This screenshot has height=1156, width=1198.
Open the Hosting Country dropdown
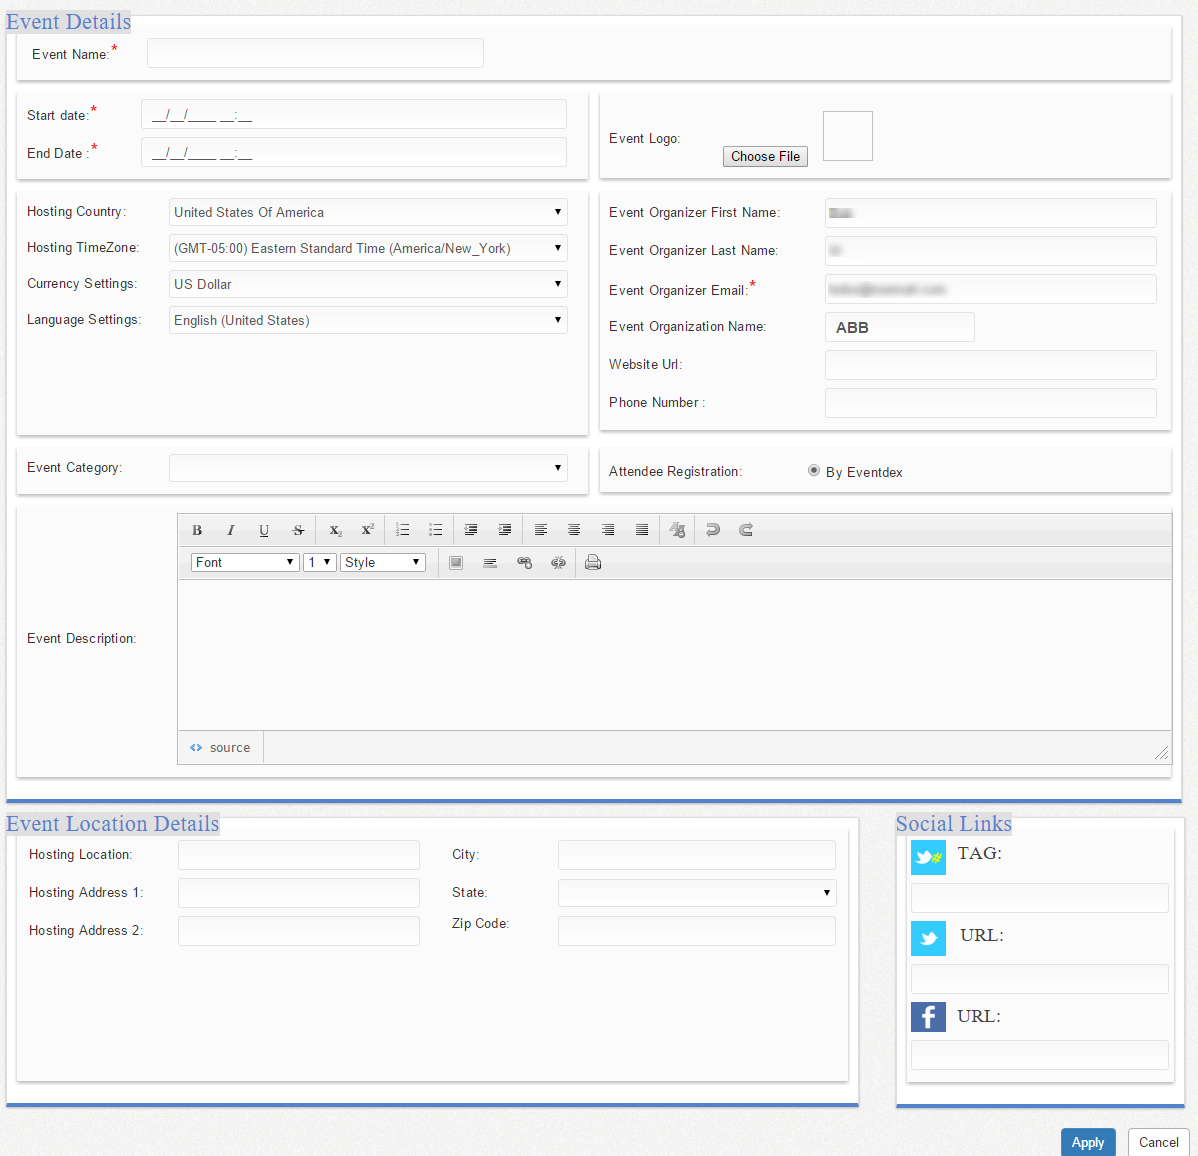pyautogui.click(x=367, y=212)
